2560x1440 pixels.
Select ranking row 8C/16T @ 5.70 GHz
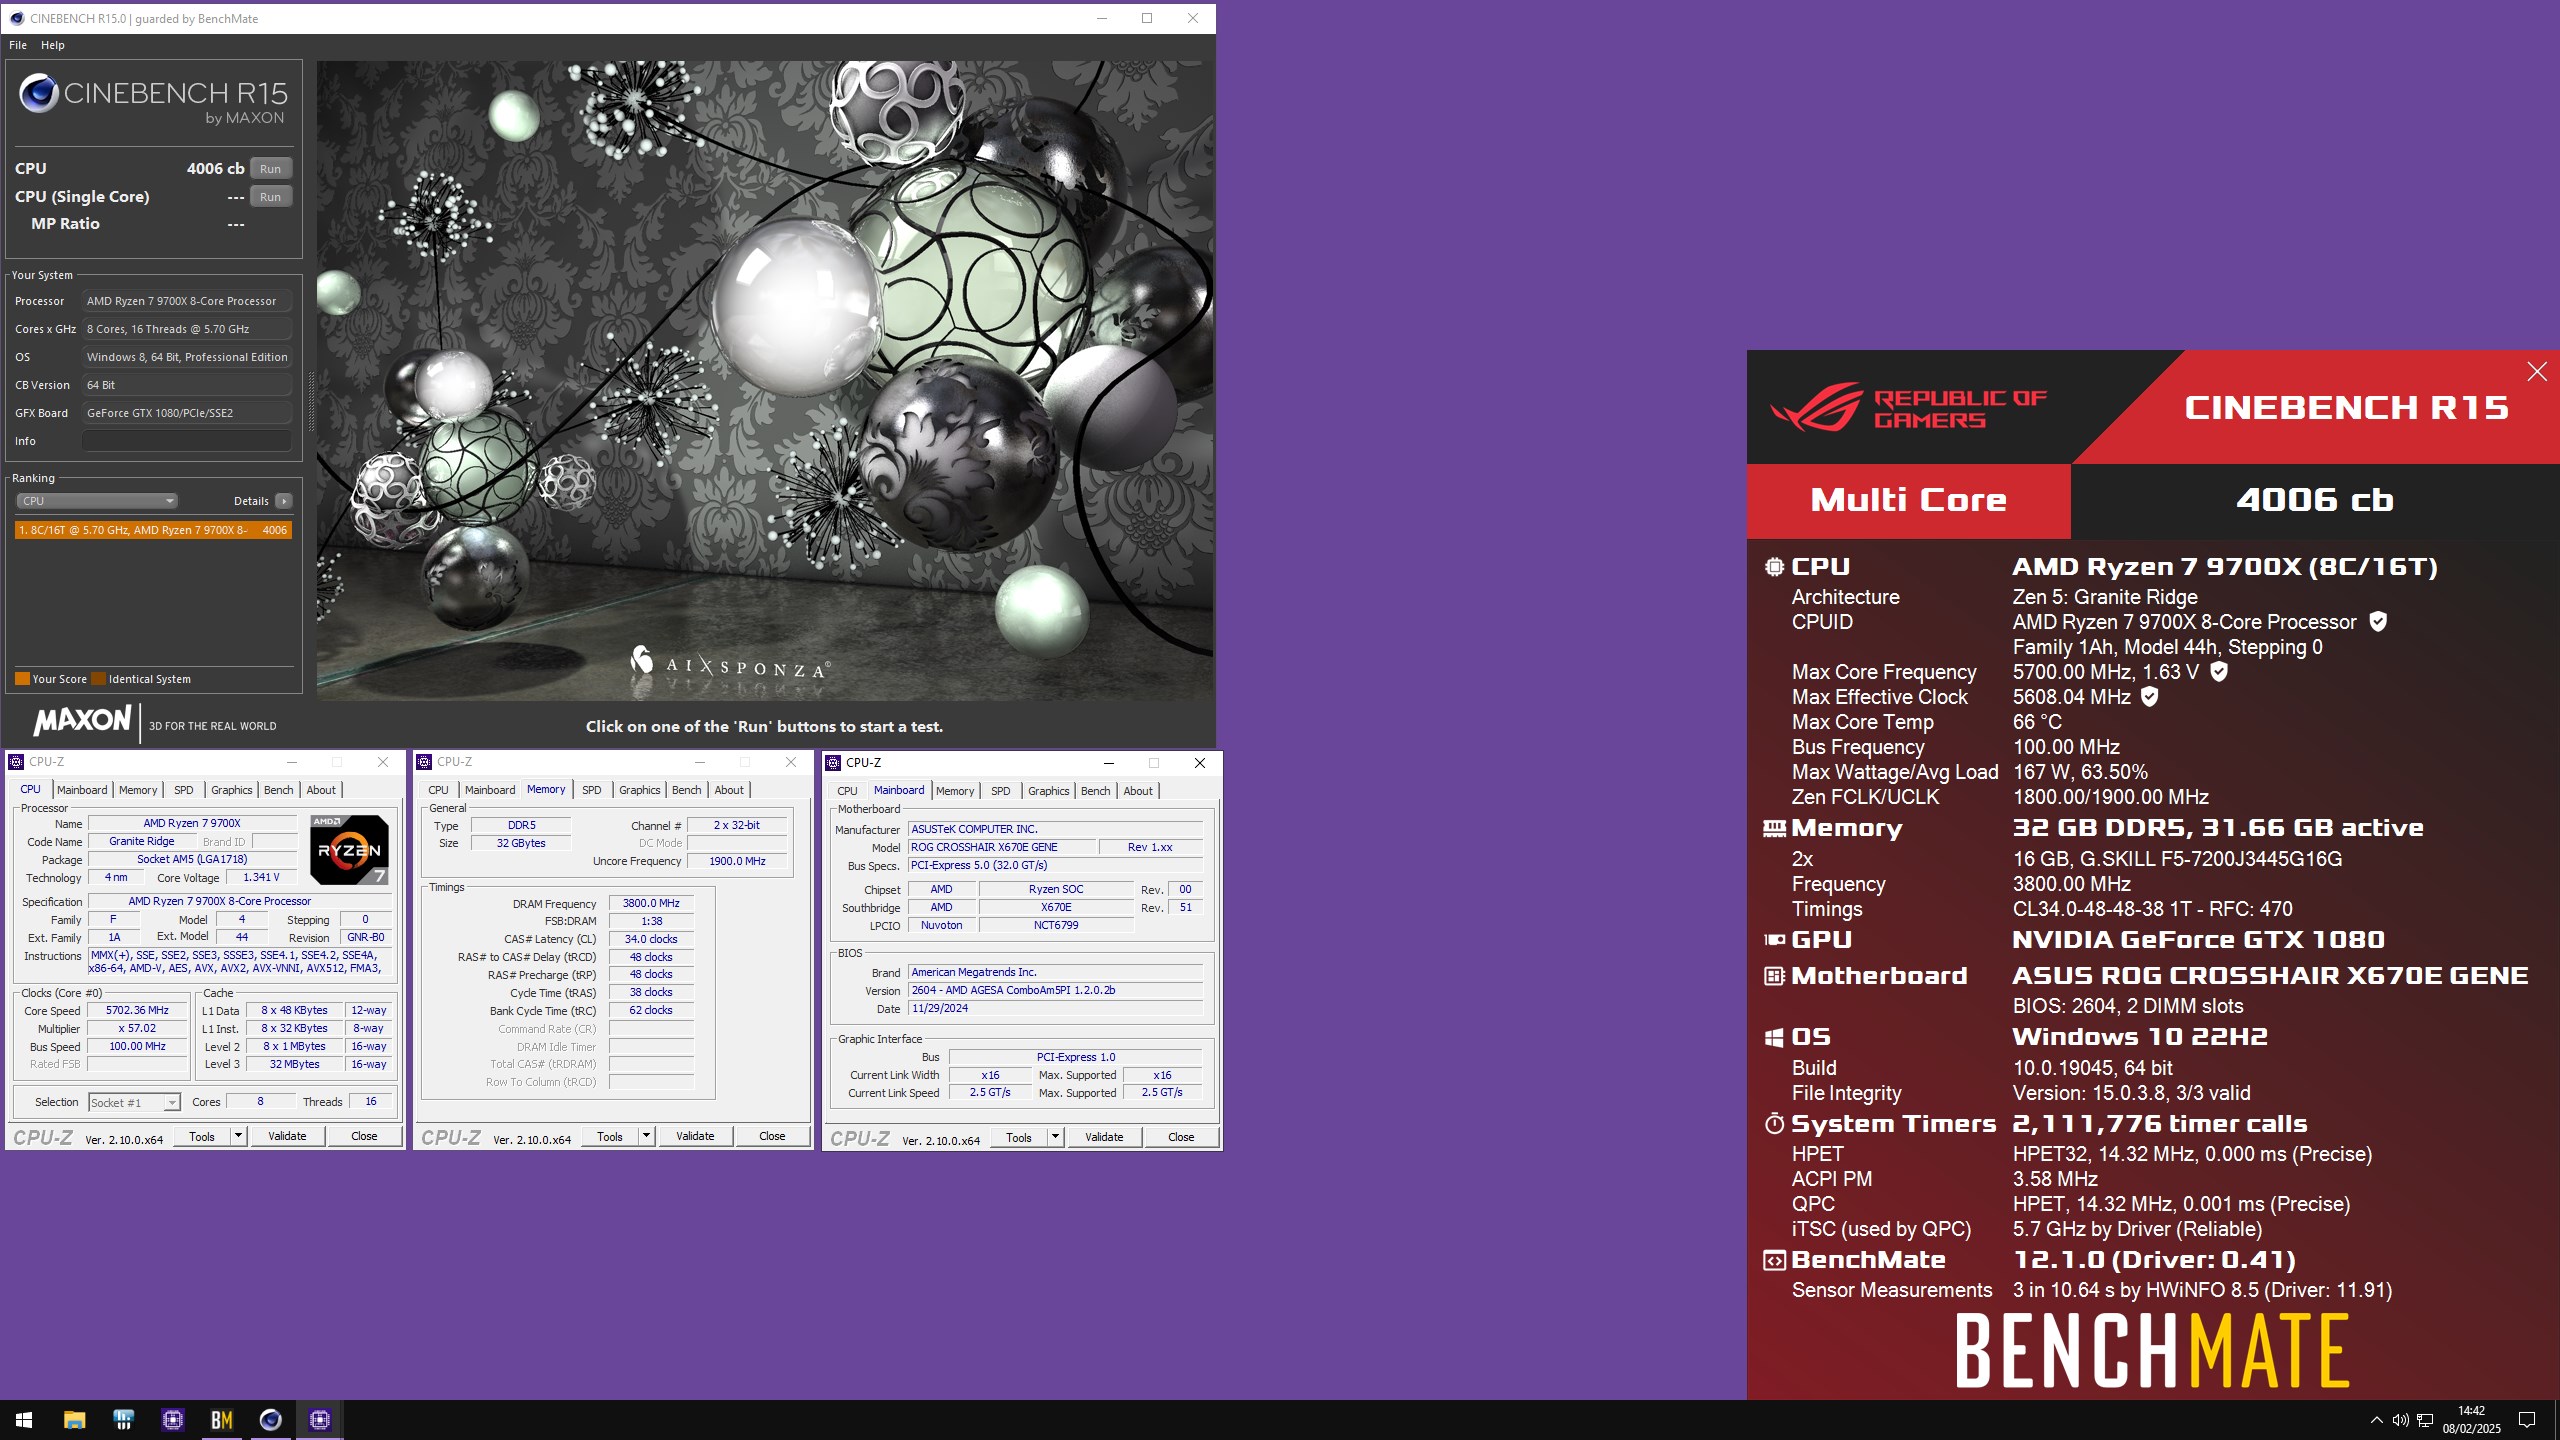153,530
